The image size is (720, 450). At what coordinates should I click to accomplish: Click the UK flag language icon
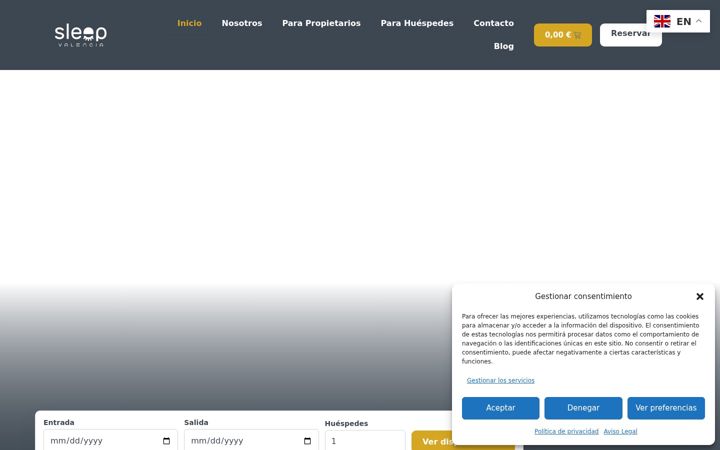662,22
